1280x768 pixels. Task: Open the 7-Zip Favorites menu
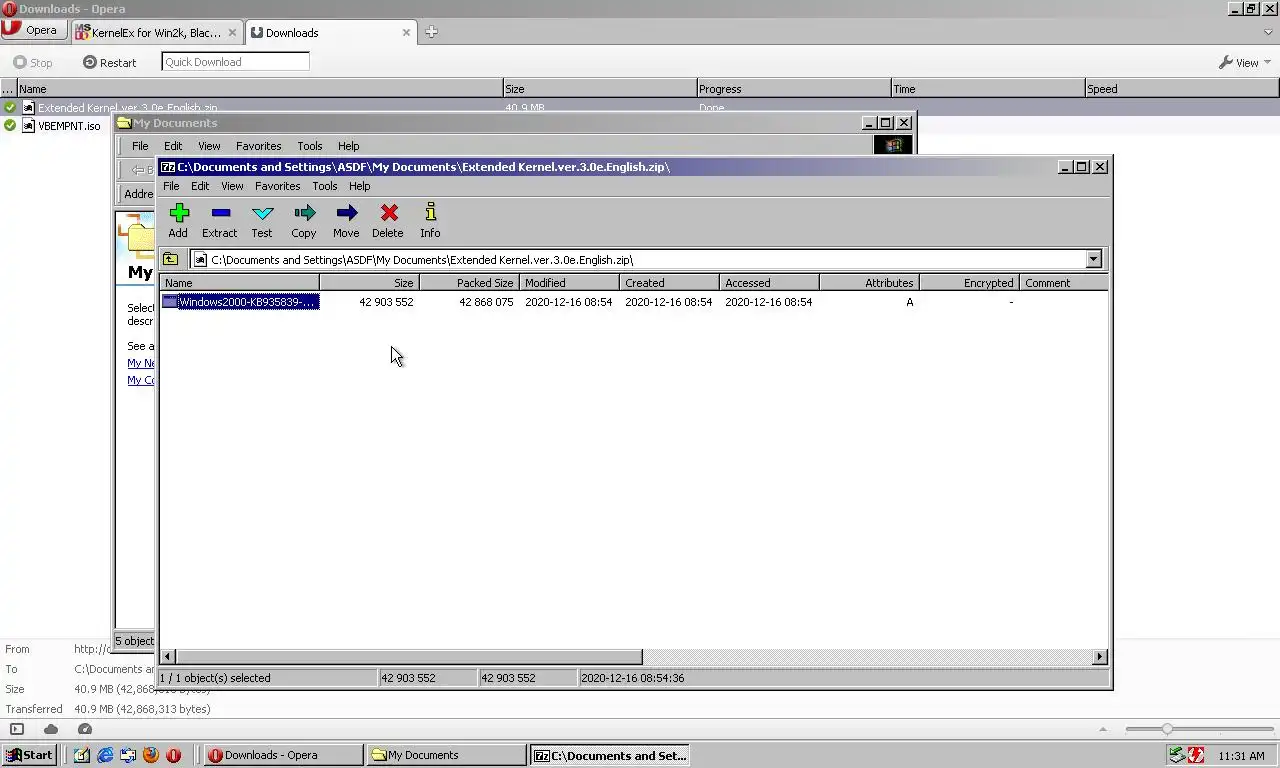pyautogui.click(x=278, y=186)
